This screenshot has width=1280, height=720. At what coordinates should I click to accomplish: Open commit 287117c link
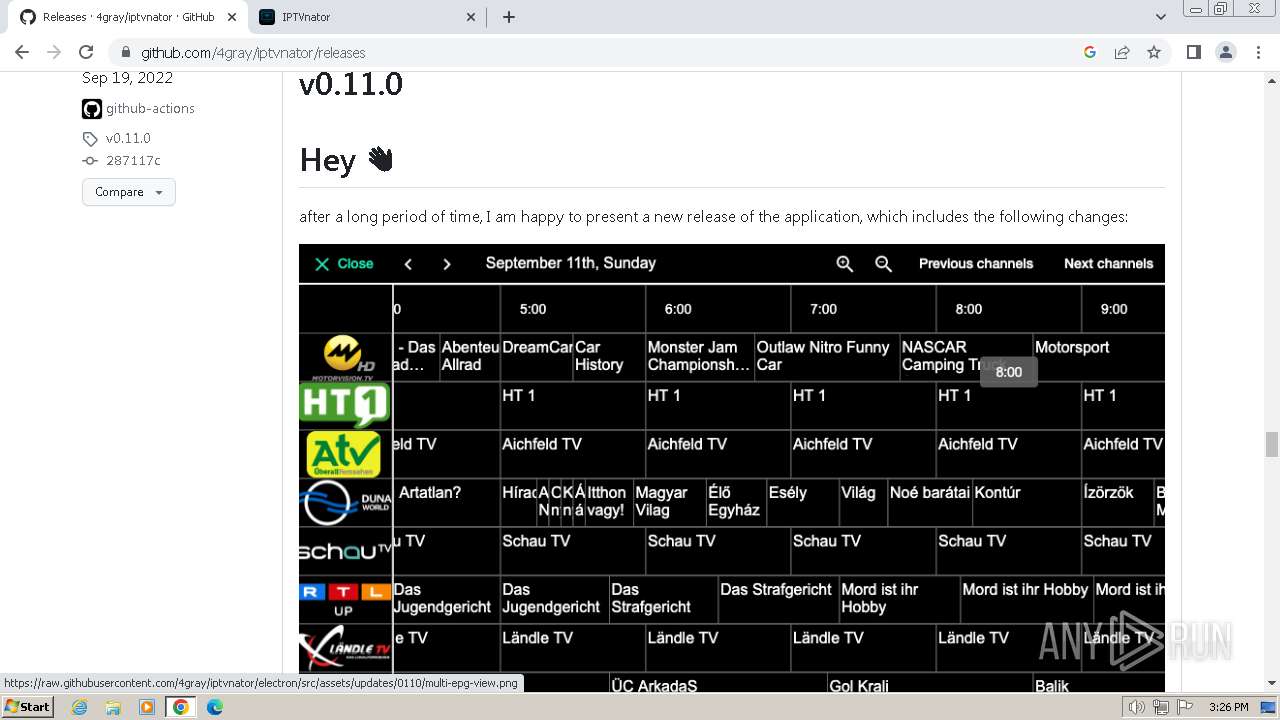[133, 160]
